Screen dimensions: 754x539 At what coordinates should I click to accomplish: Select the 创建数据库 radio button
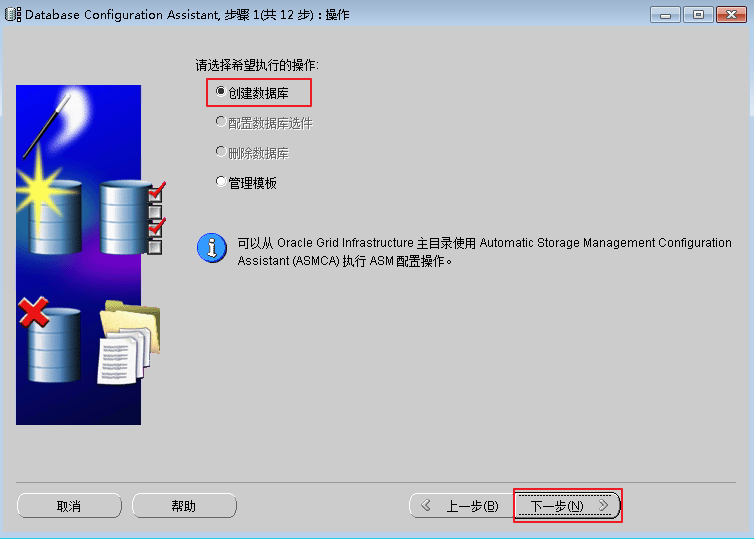point(221,93)
